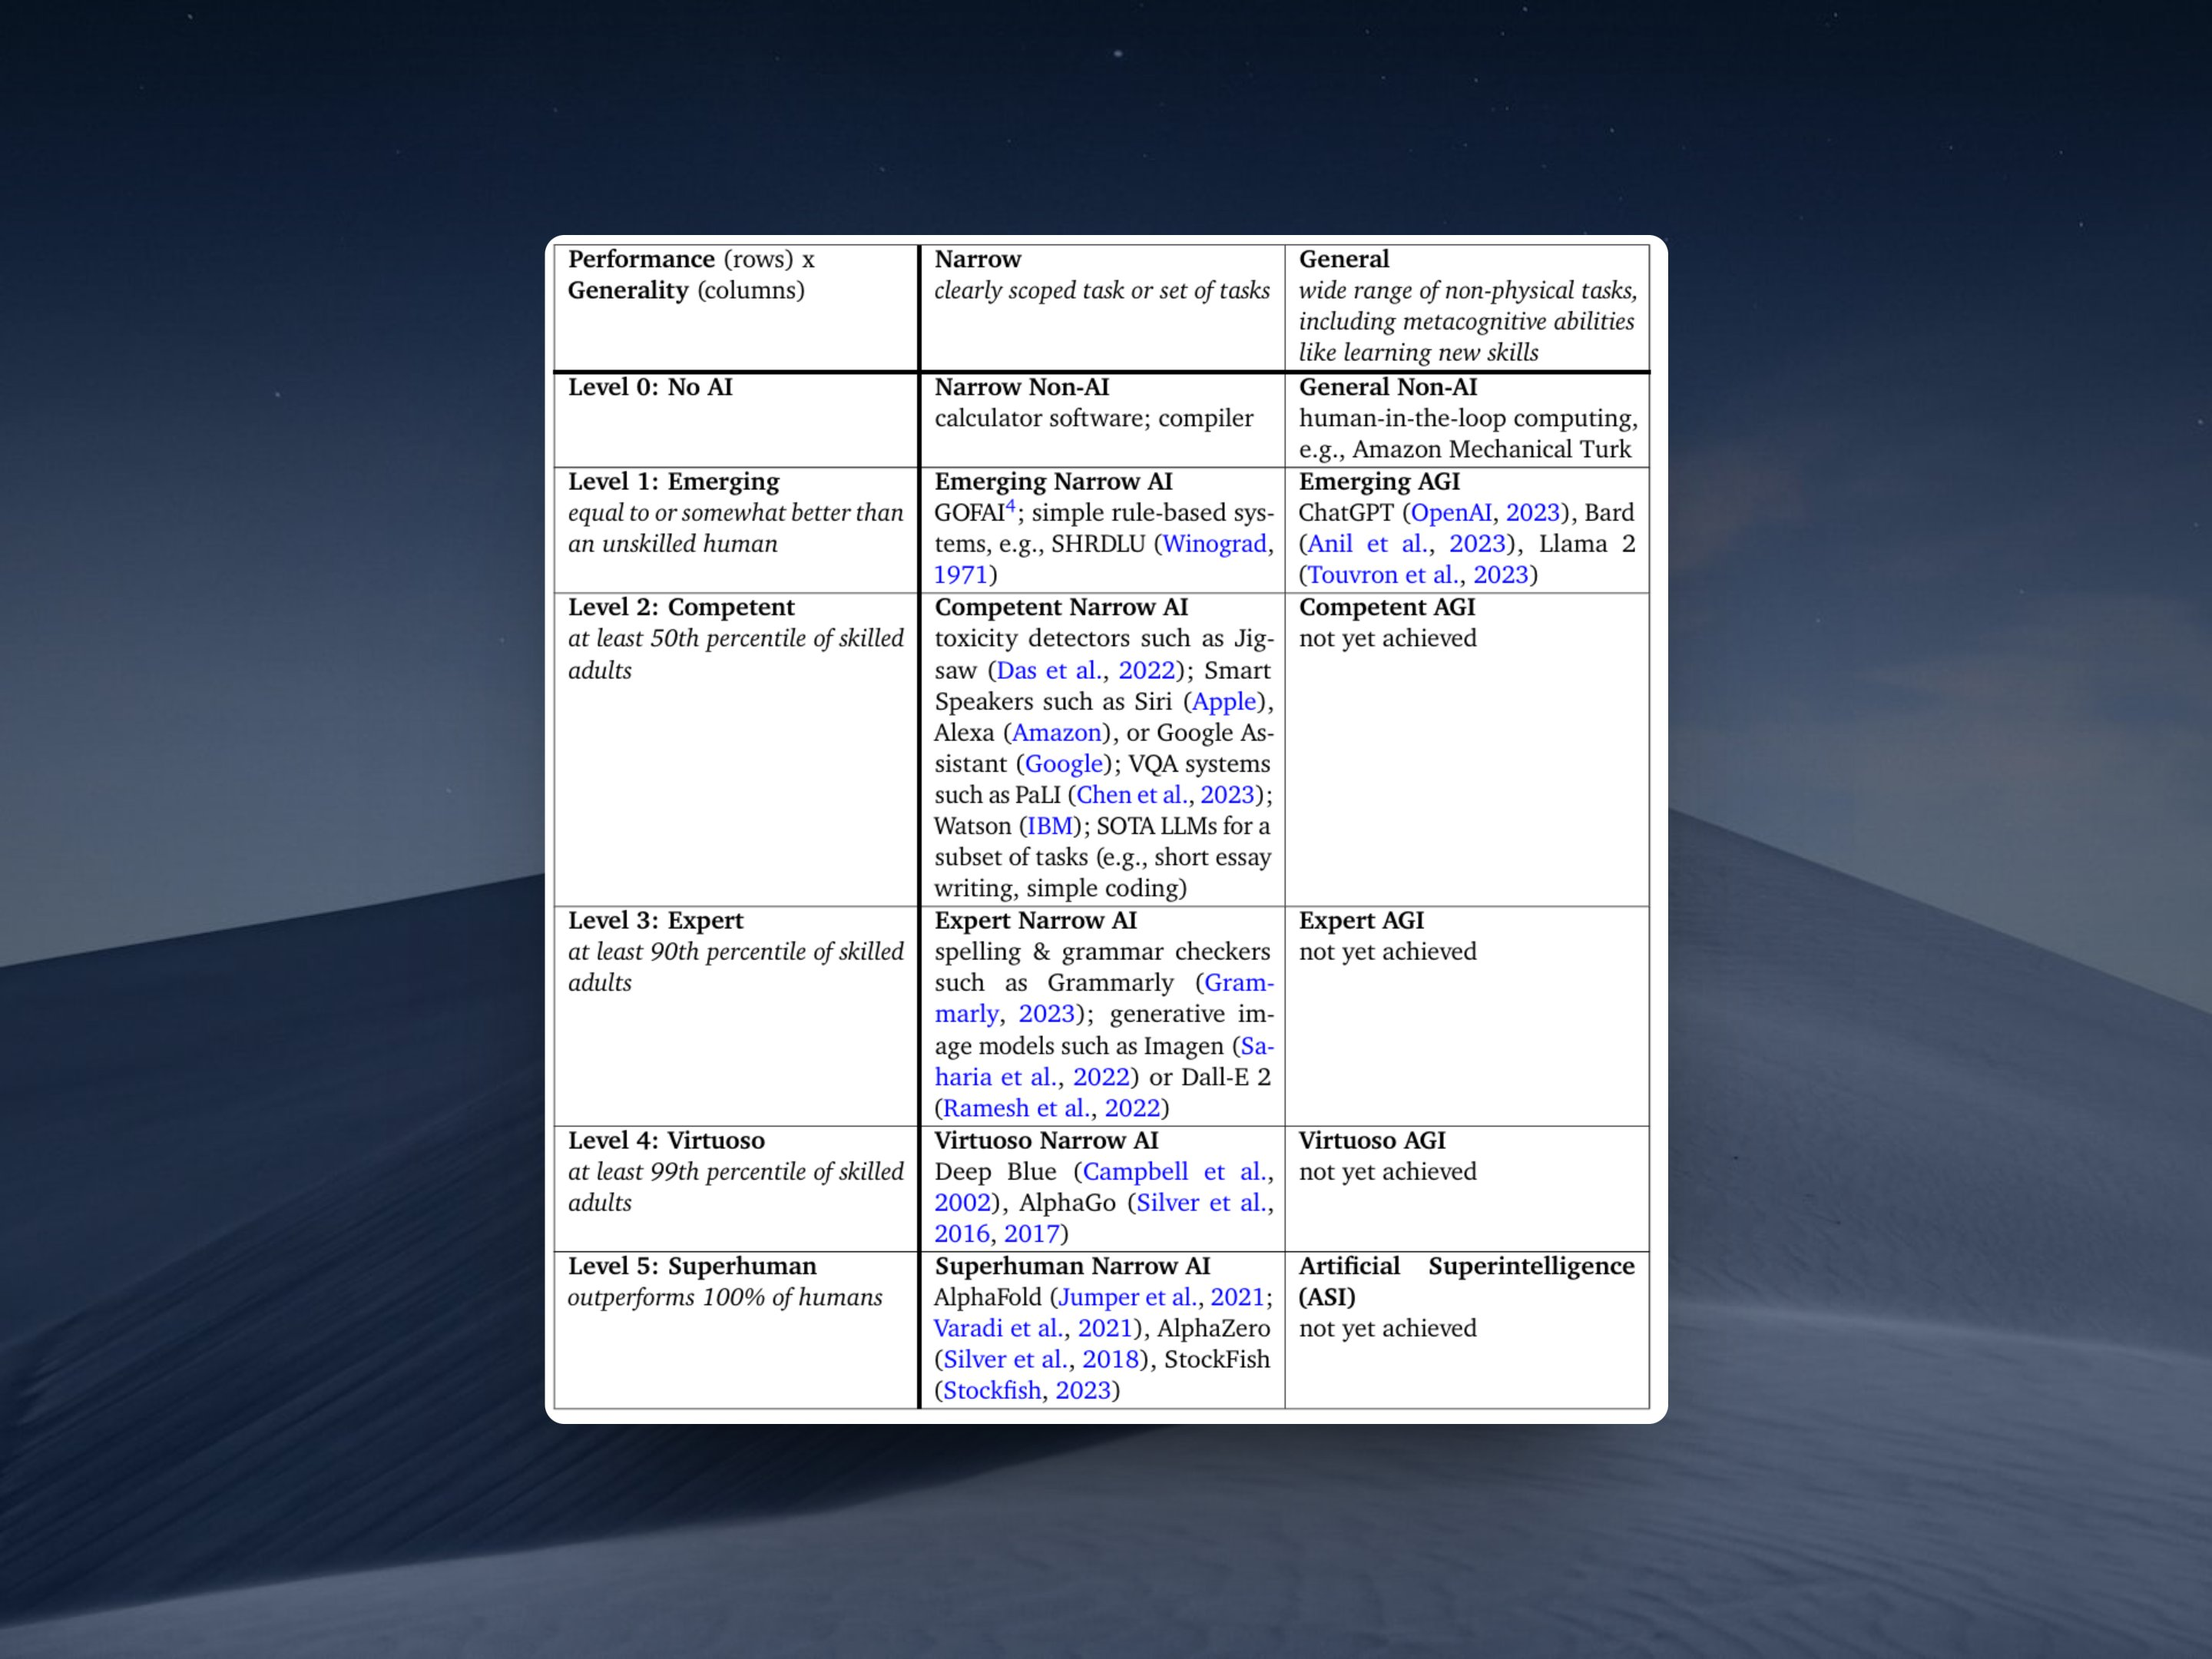The height and width of the screenshot is (1659, 2212).
Task: Open the Campbell et al. citation
Action: point(1174,1172)
